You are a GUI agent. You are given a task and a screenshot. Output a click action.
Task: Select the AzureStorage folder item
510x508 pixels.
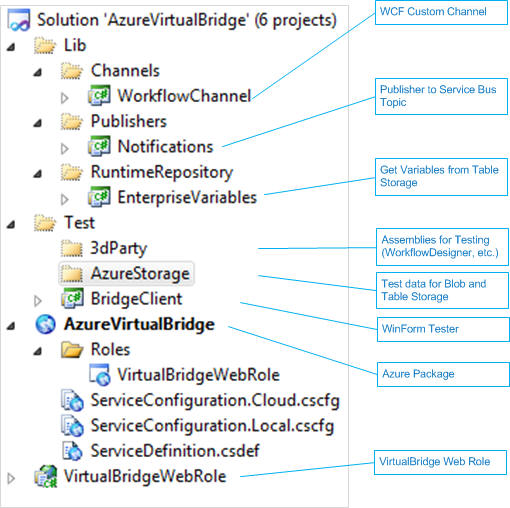coord(126,273)
